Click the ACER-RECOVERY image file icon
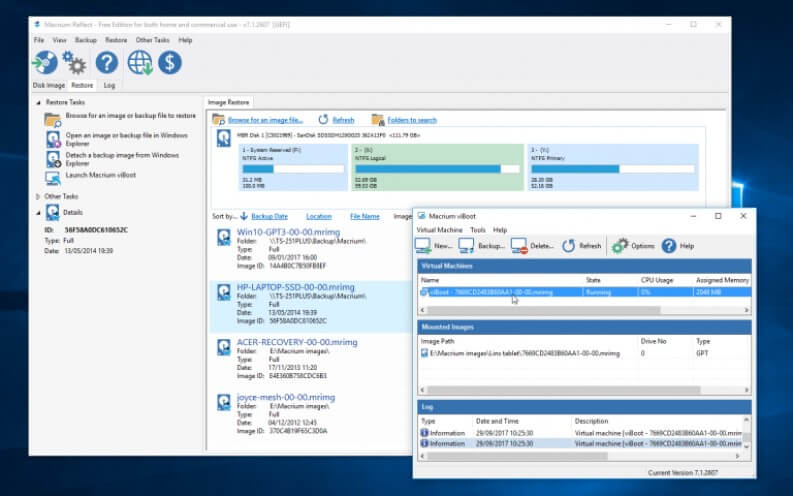The image size is (793, 496). pos(224,347)
